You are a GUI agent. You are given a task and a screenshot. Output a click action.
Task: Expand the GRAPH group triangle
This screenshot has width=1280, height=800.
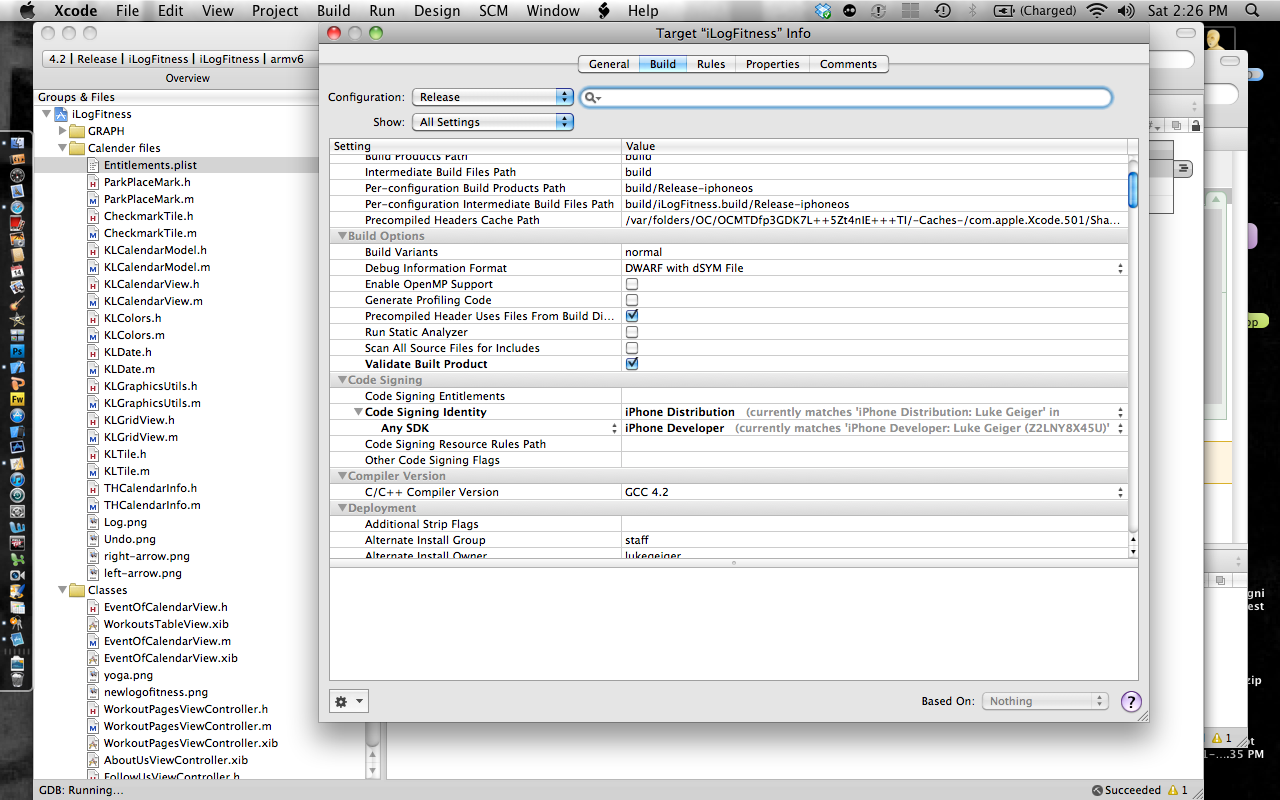point(62,131)
